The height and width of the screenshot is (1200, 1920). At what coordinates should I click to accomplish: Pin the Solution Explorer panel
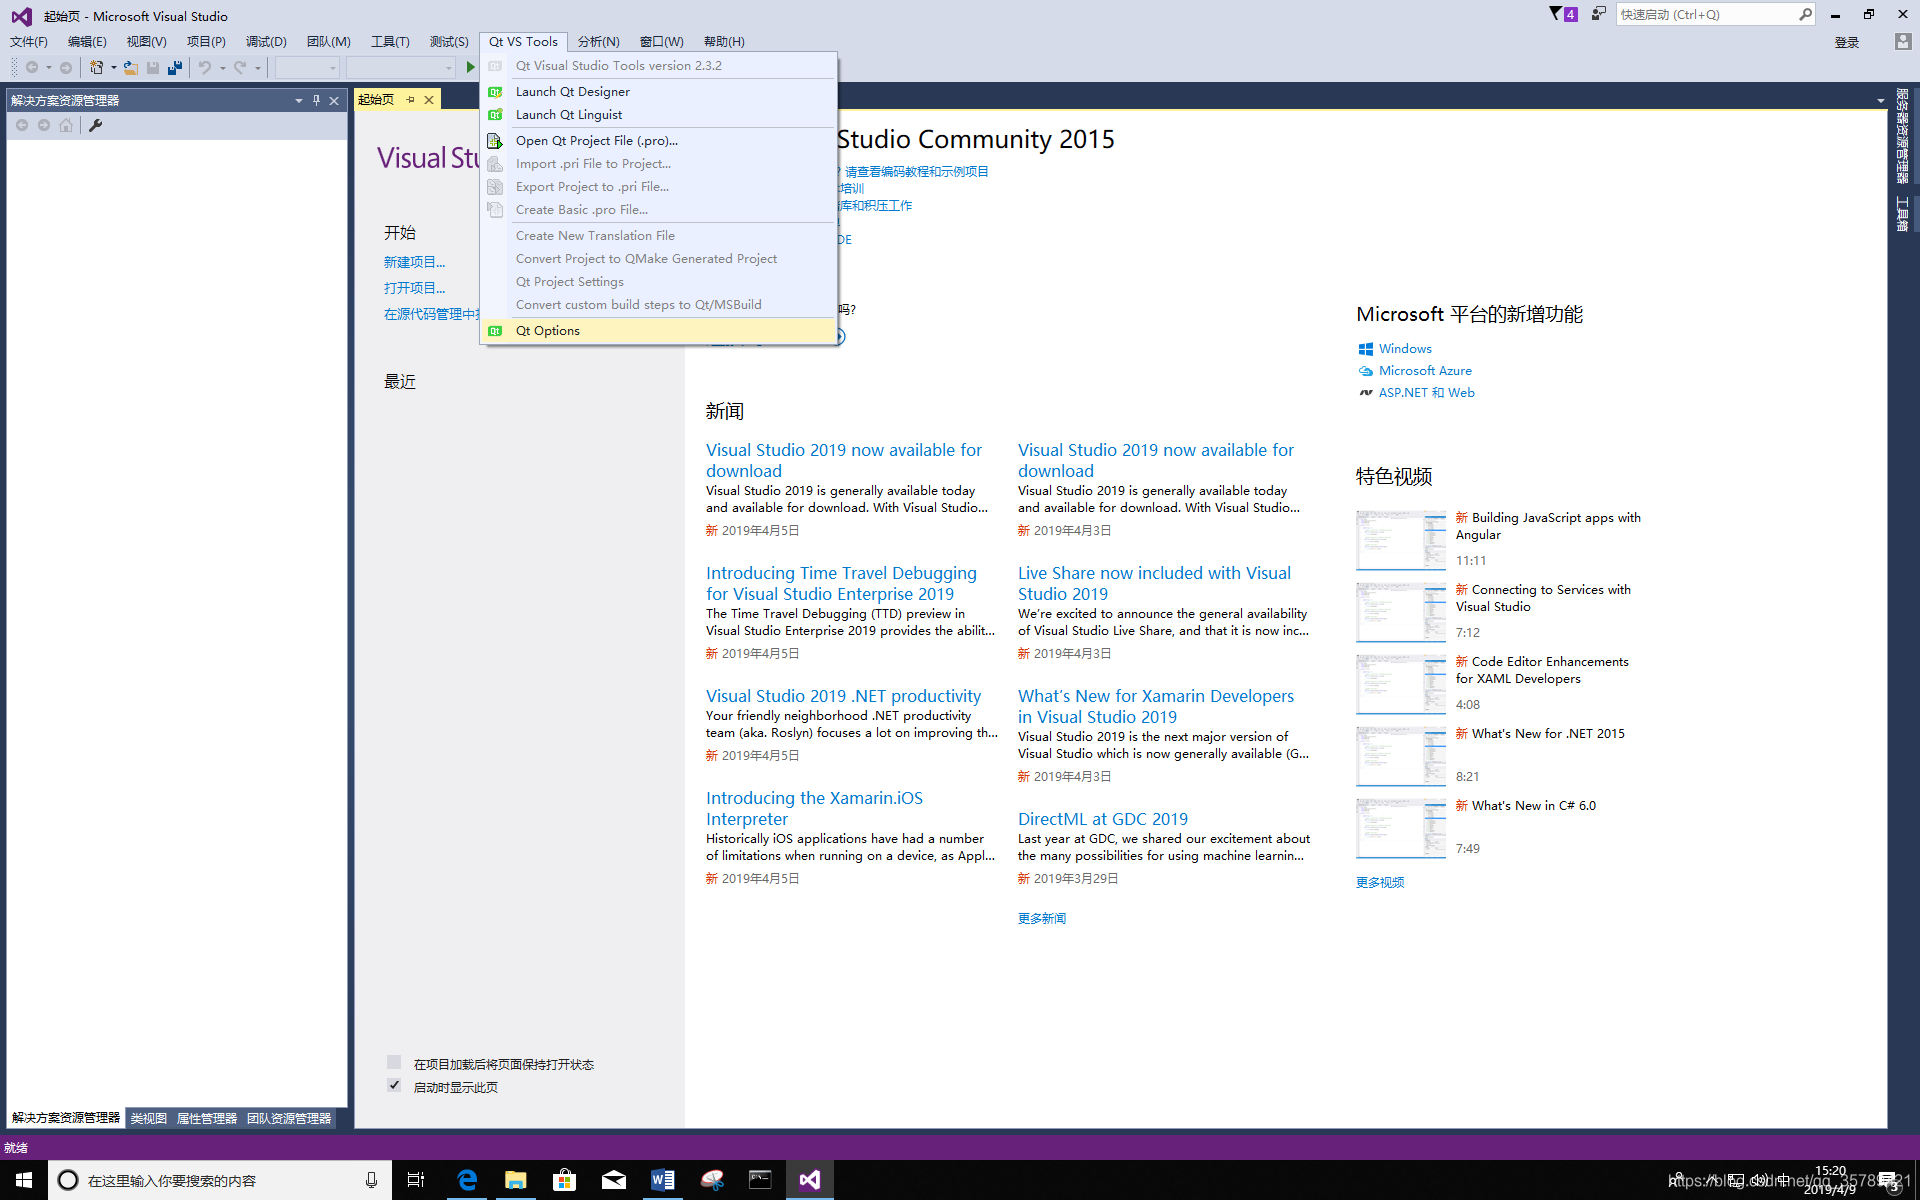tap(316, 100)
